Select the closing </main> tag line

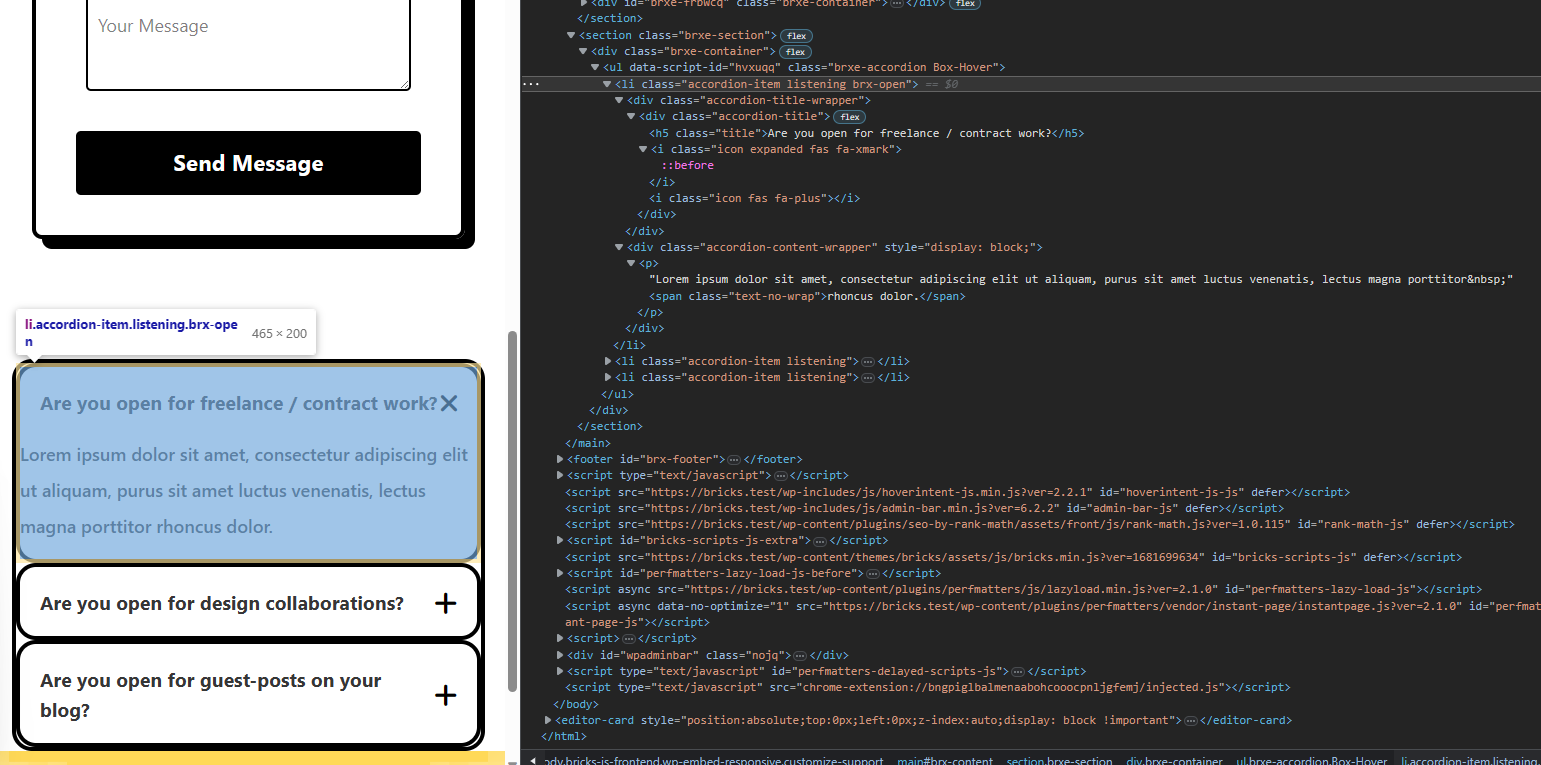588,443
